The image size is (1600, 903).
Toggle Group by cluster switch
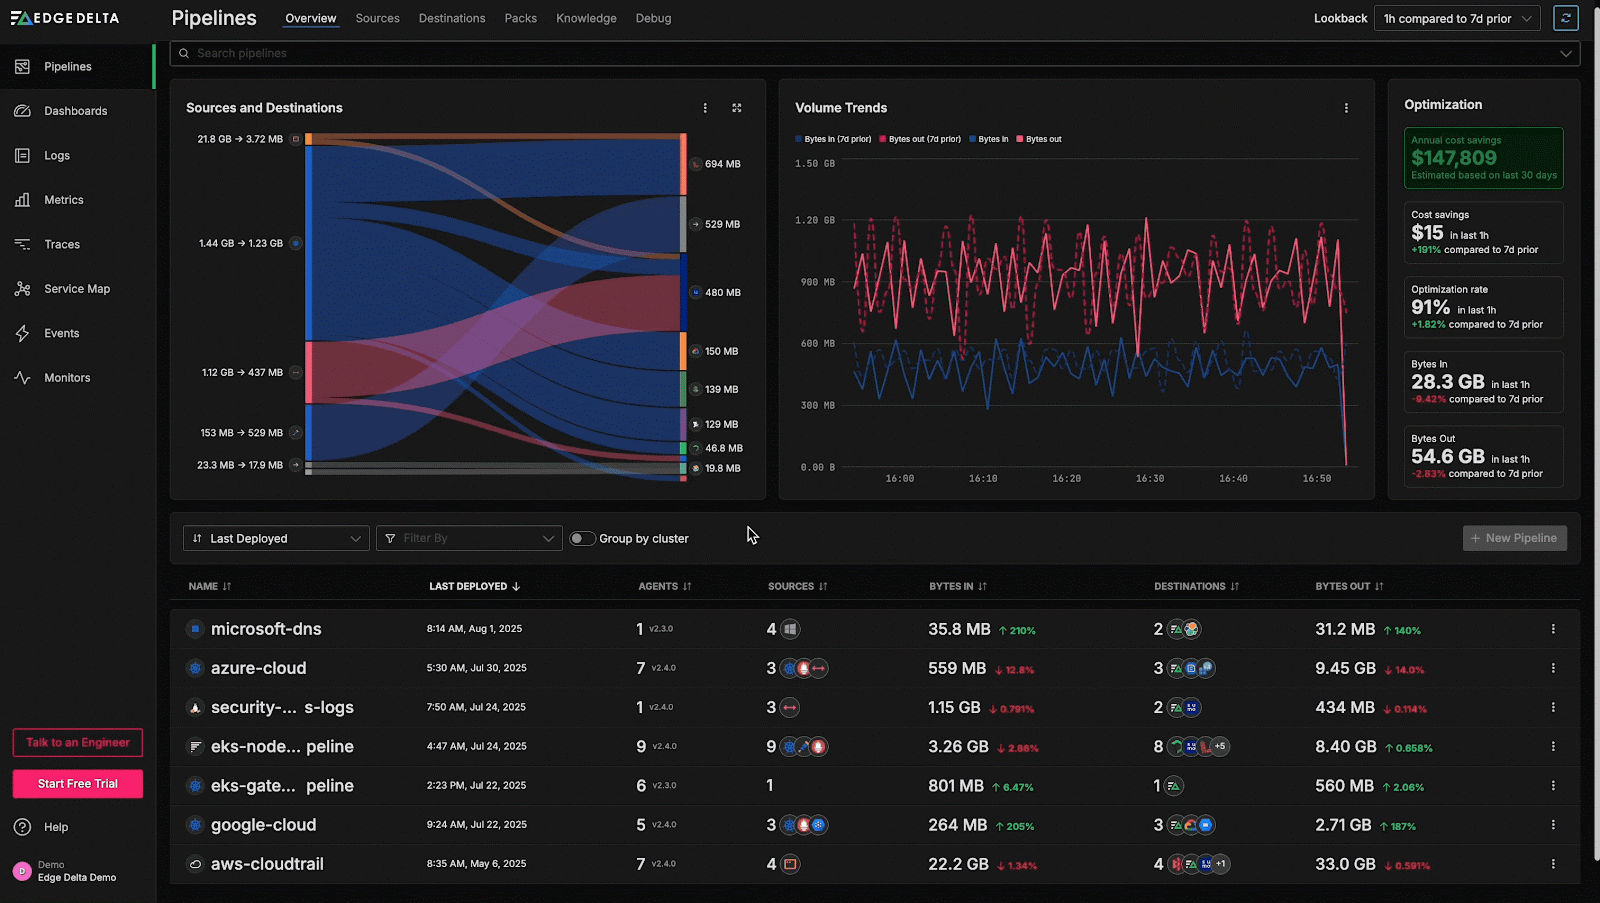582,538
